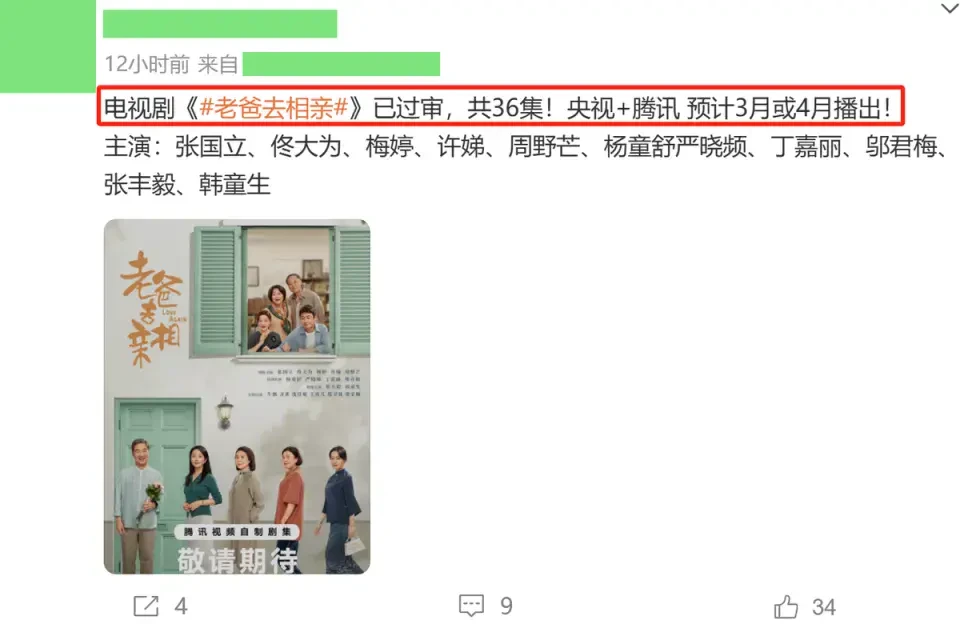
Task: Click the redacted source after 来自
Action: 341,64
